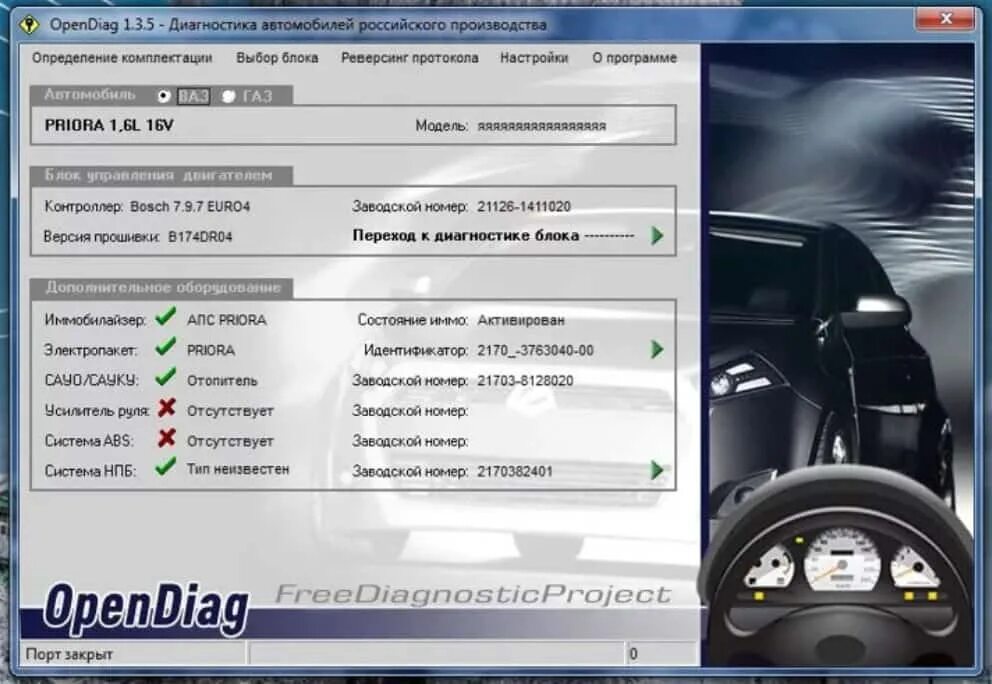
Task: Click the OpenDiag title bar app icon
Action: coord(28,24)
